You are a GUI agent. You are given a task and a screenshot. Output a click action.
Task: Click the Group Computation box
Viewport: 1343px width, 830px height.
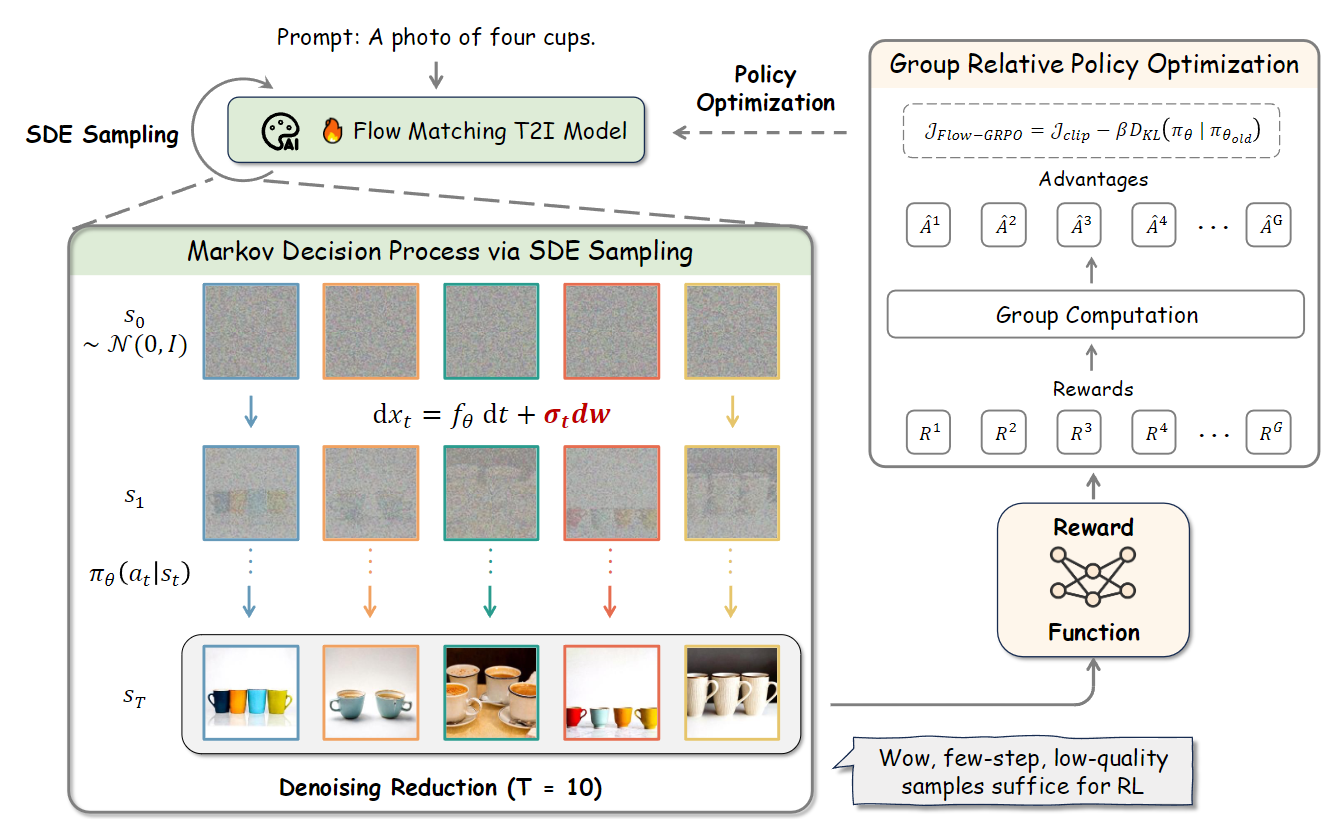tap(1096, 315)
